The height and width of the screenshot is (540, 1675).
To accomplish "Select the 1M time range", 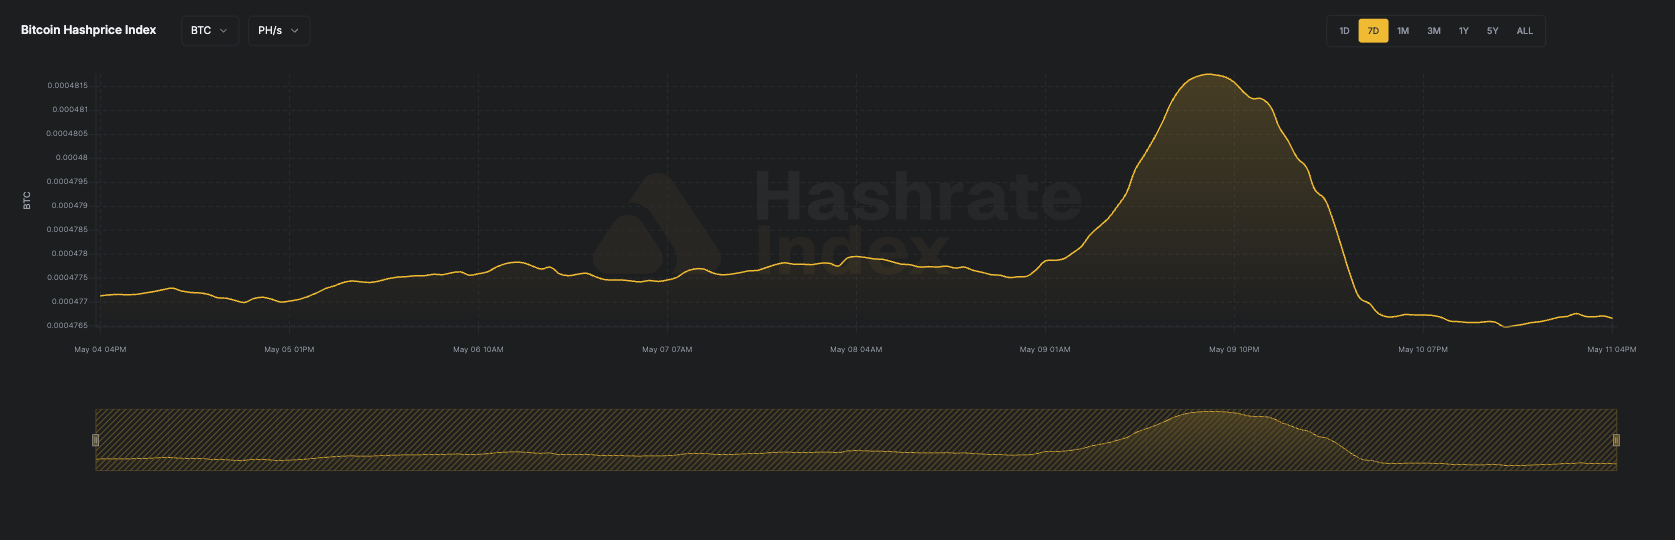I will [1403, 31].
